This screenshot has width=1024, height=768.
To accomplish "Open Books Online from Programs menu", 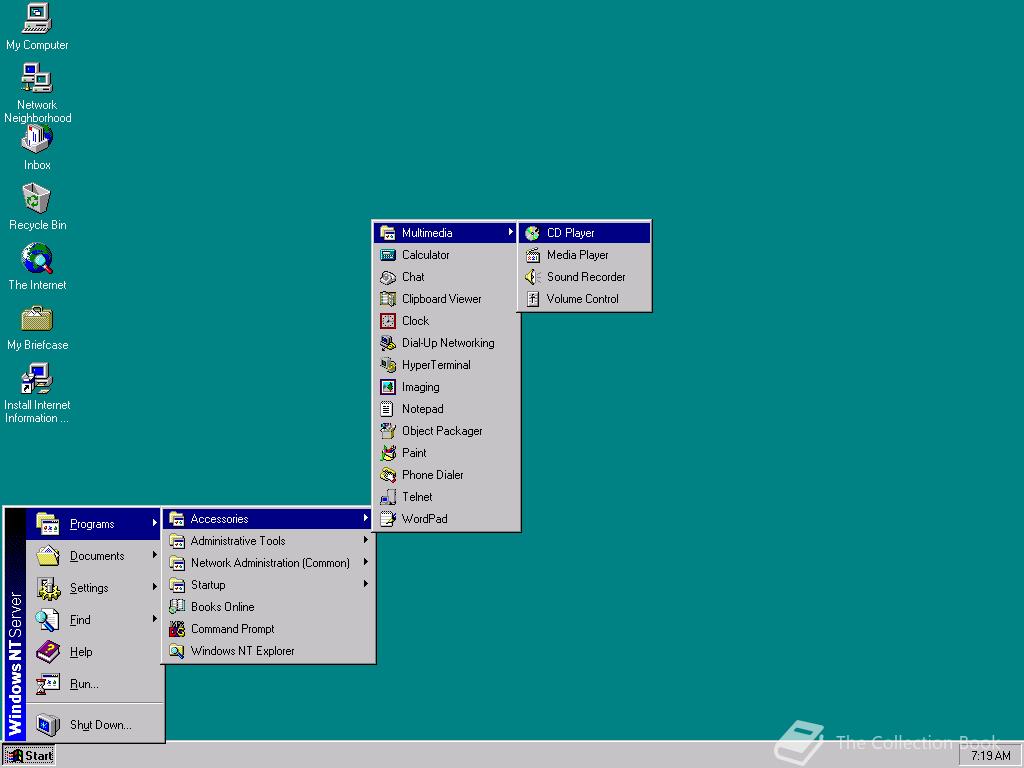I will 268,607.
